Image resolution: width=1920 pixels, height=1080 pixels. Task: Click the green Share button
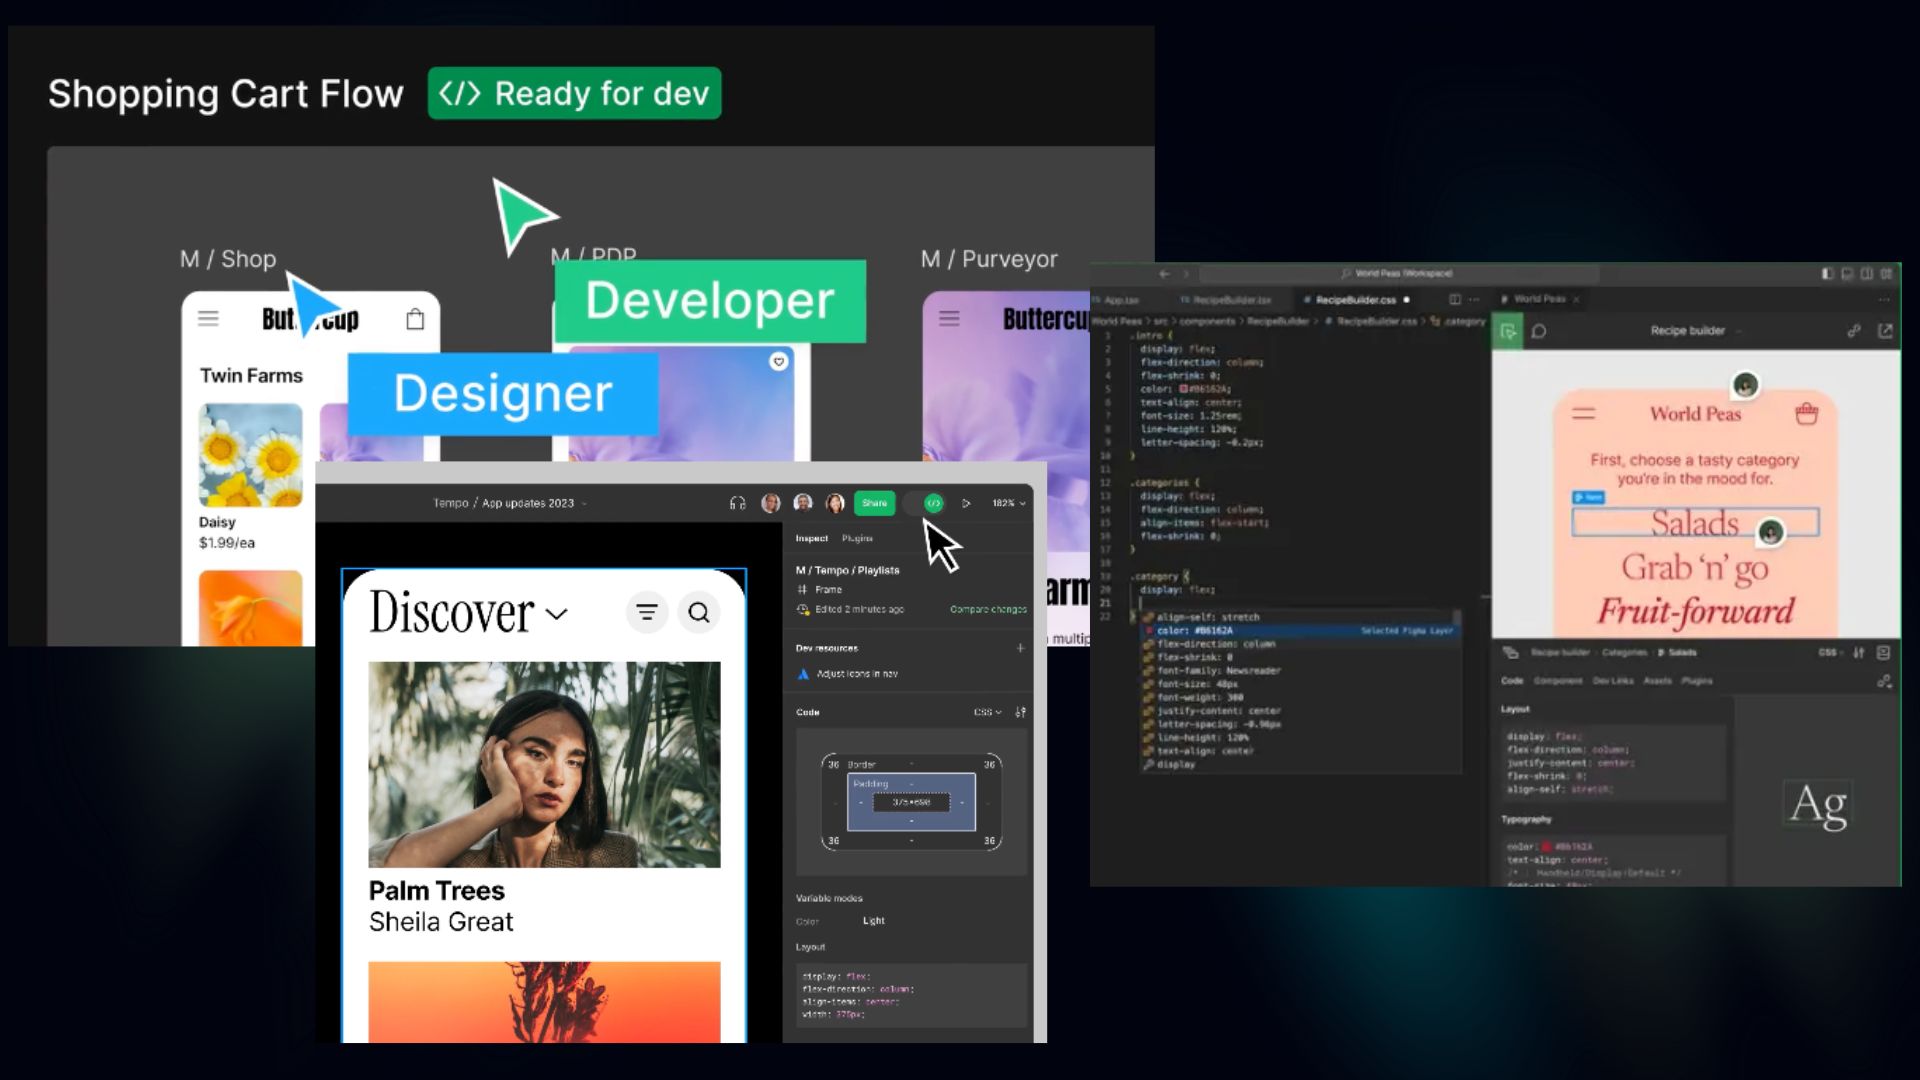click(874, 503)
